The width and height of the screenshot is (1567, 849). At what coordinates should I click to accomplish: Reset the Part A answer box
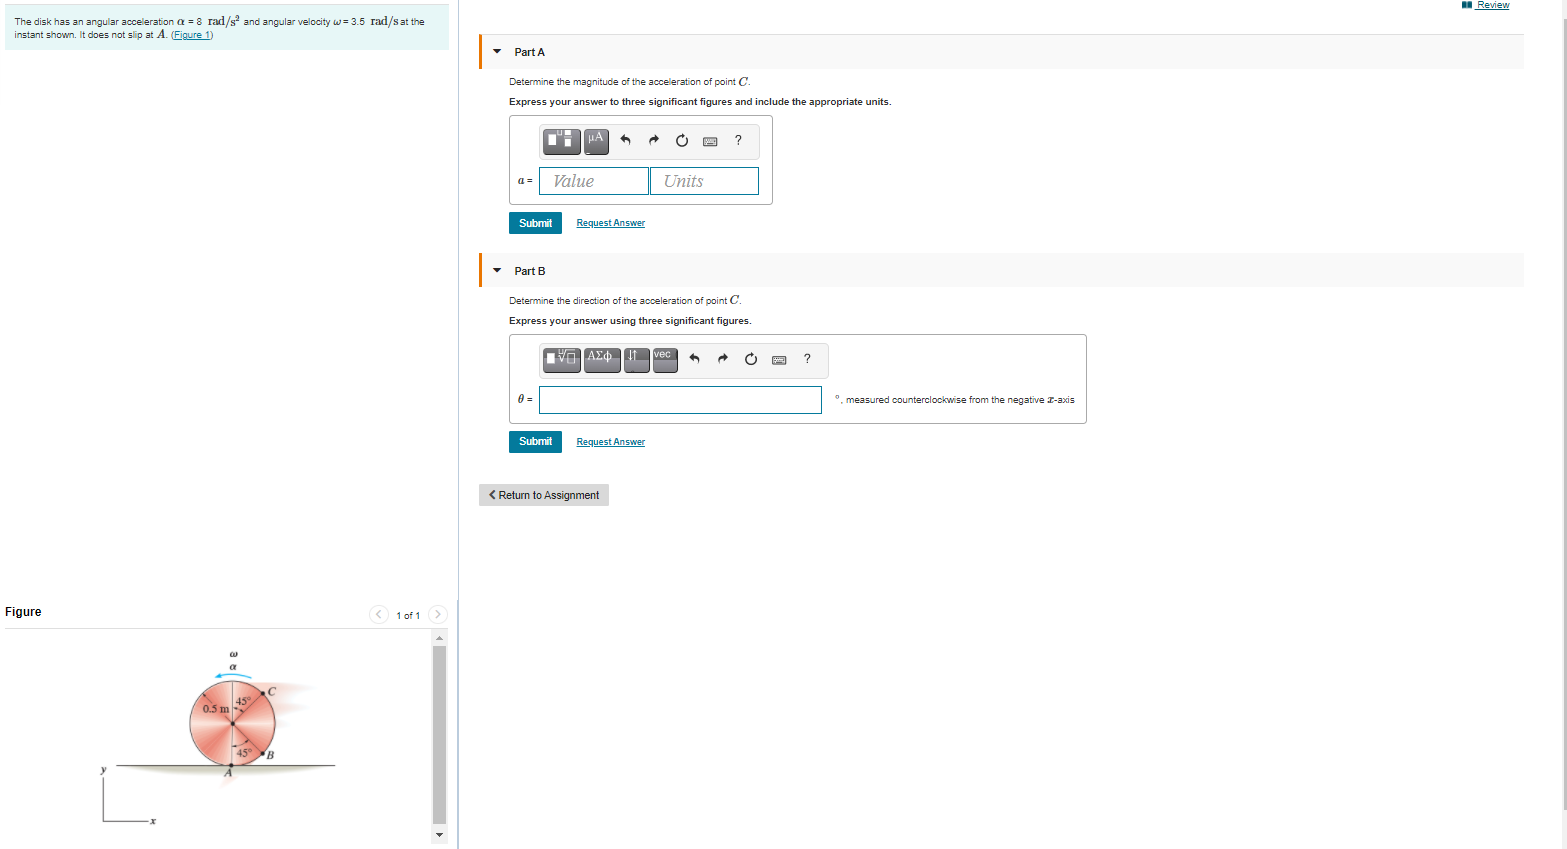click(x=682, y=140)
